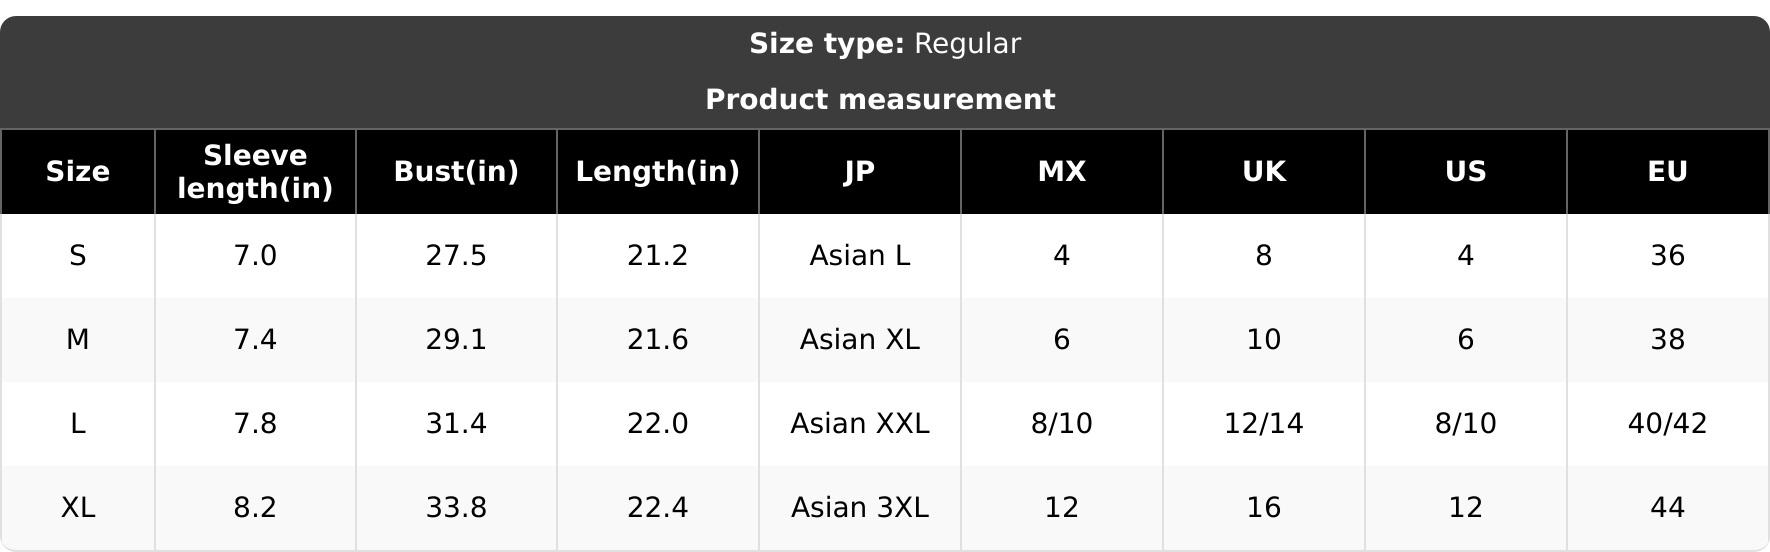
Task: Select the Sleeve length(in) column header
Action: point(255,172)
